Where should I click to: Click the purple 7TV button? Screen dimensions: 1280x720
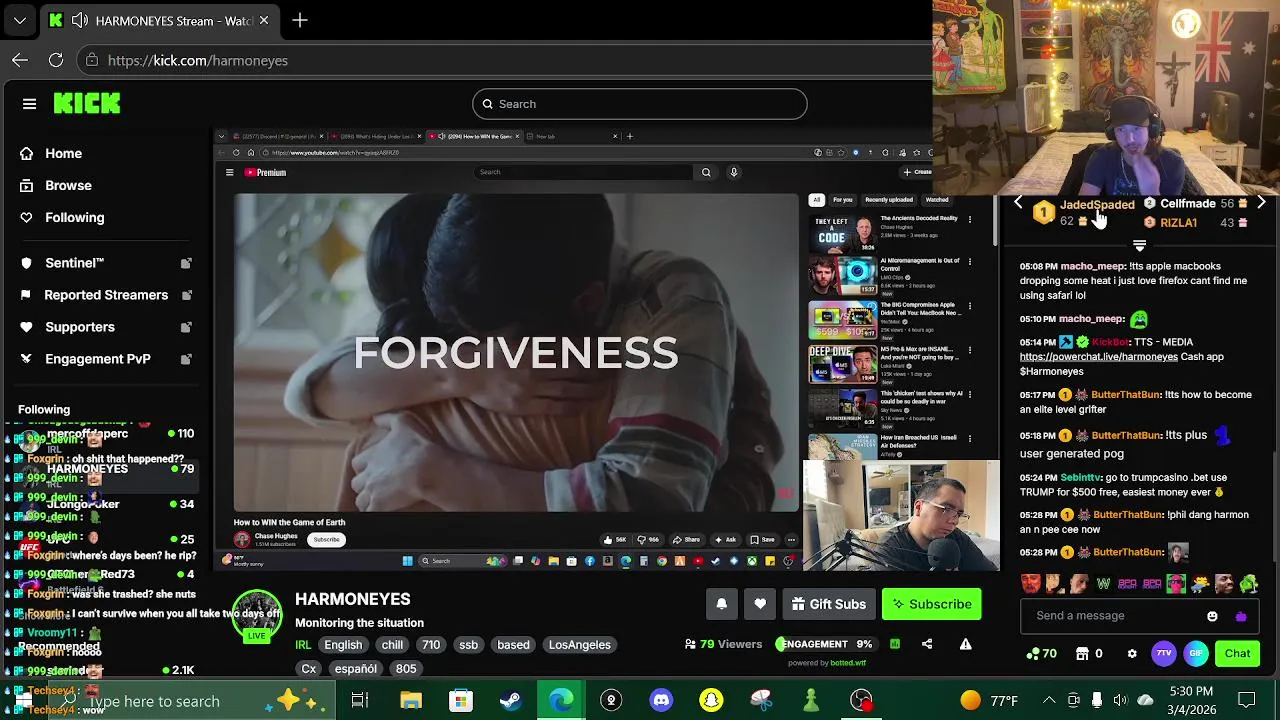1164,654
